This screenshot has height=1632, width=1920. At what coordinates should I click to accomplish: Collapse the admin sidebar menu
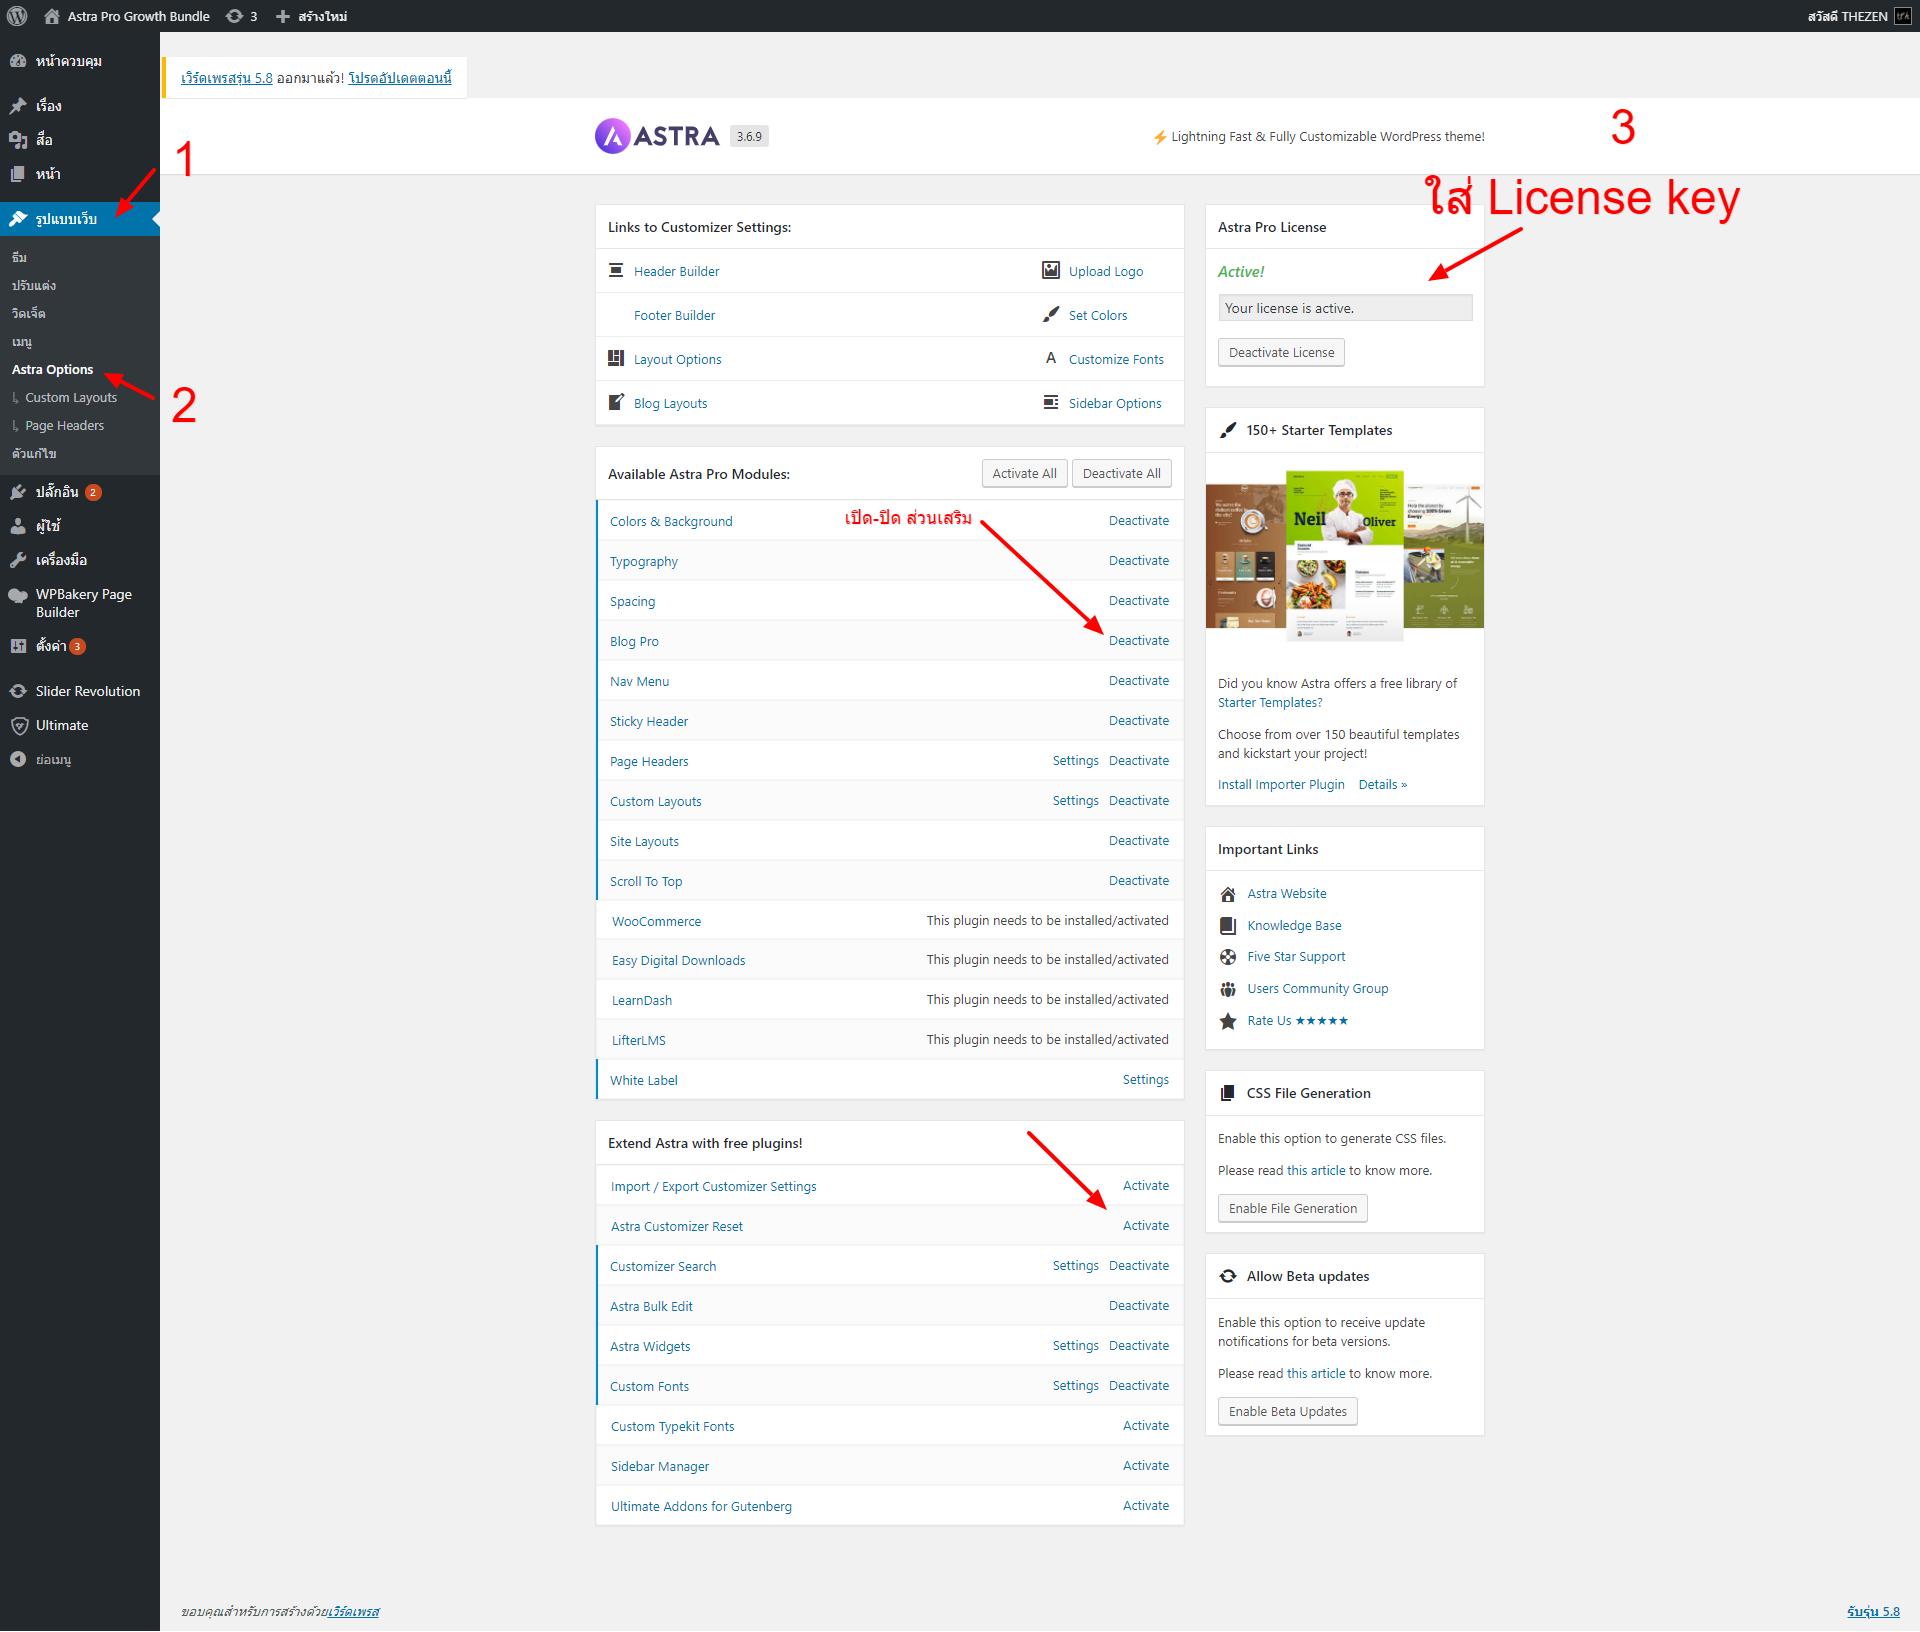(52, 760)
